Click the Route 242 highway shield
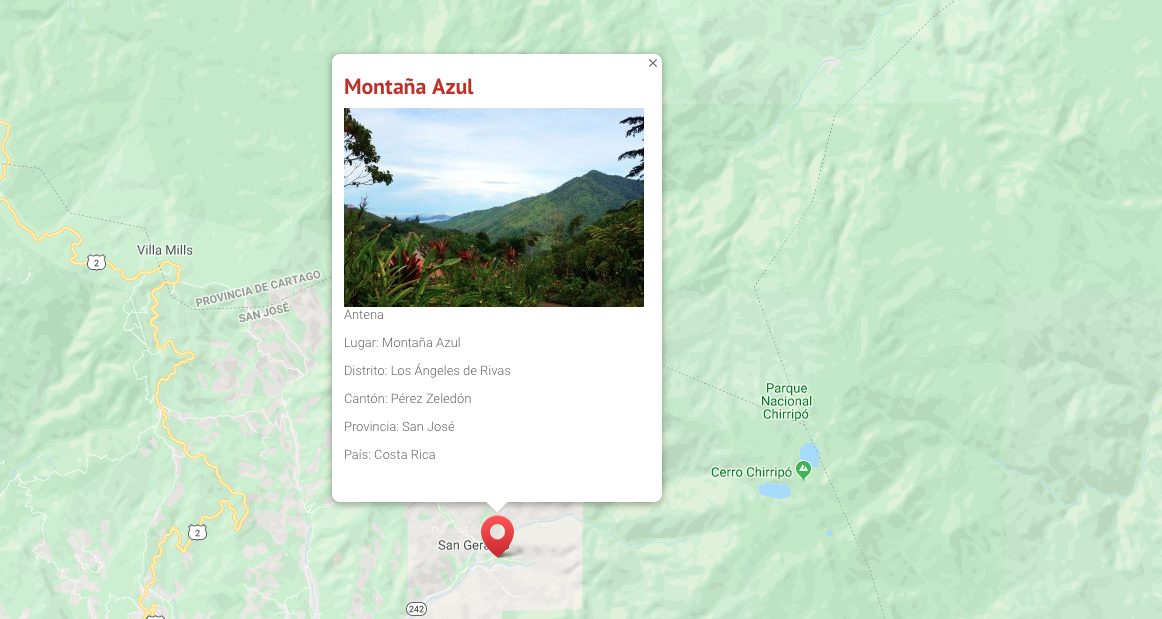The height and width of the screenshot is (619, 1162). point(416,609)
